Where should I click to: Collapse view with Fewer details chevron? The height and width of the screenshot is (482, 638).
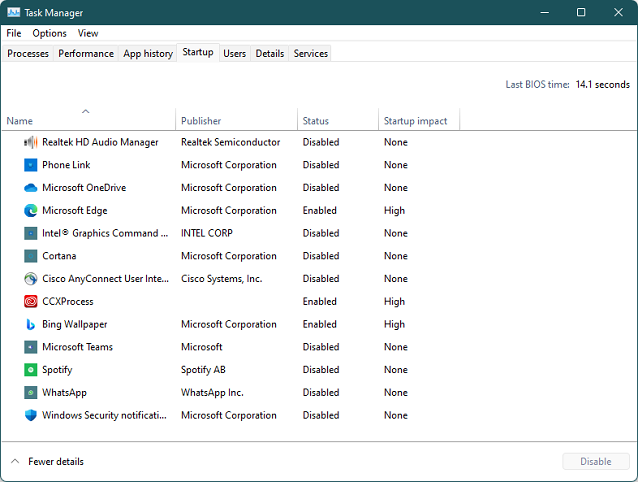coord(15,461)
